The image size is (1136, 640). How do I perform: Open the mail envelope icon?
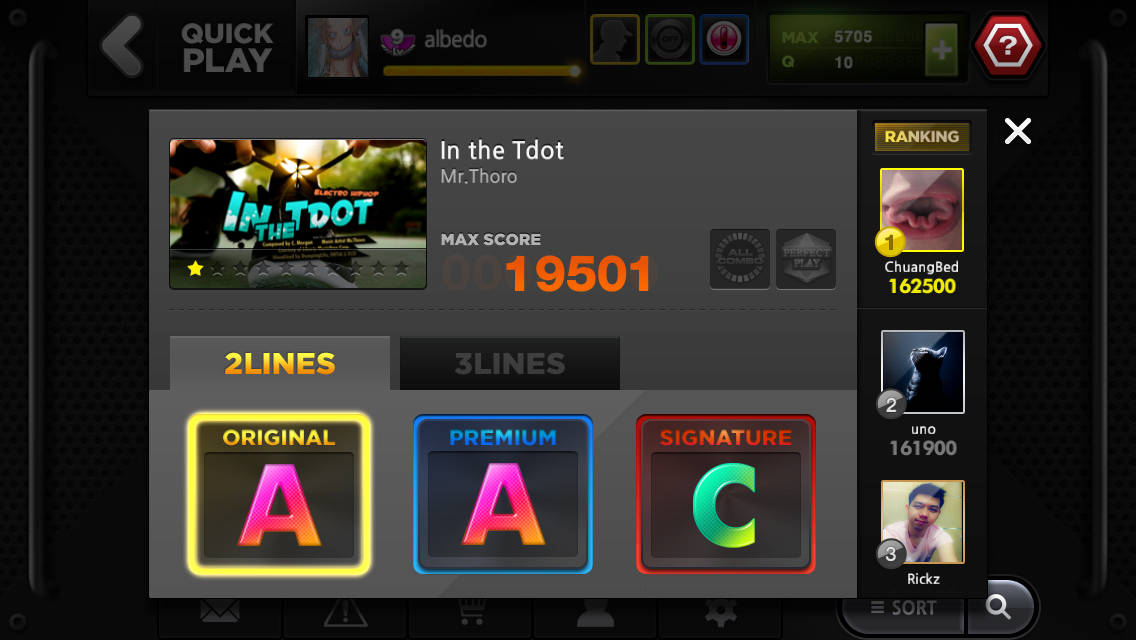click(x=220, y=611)
